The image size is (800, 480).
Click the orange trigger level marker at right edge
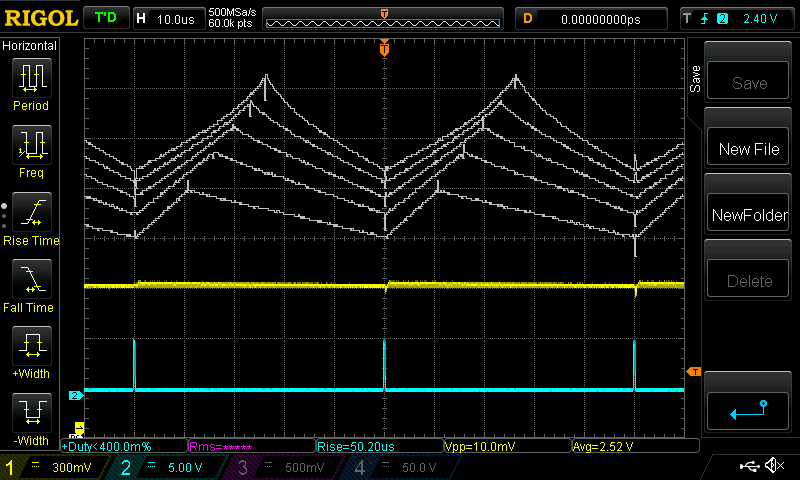tap(692, 372)
